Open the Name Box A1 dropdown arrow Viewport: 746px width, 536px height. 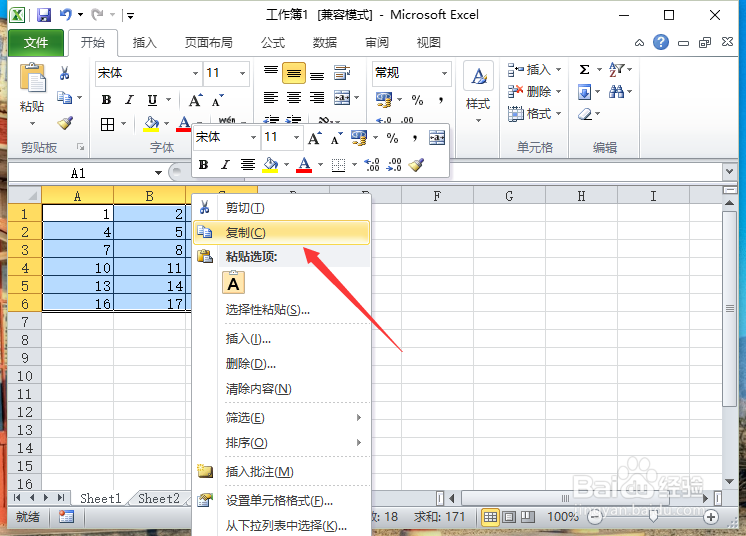158,173
